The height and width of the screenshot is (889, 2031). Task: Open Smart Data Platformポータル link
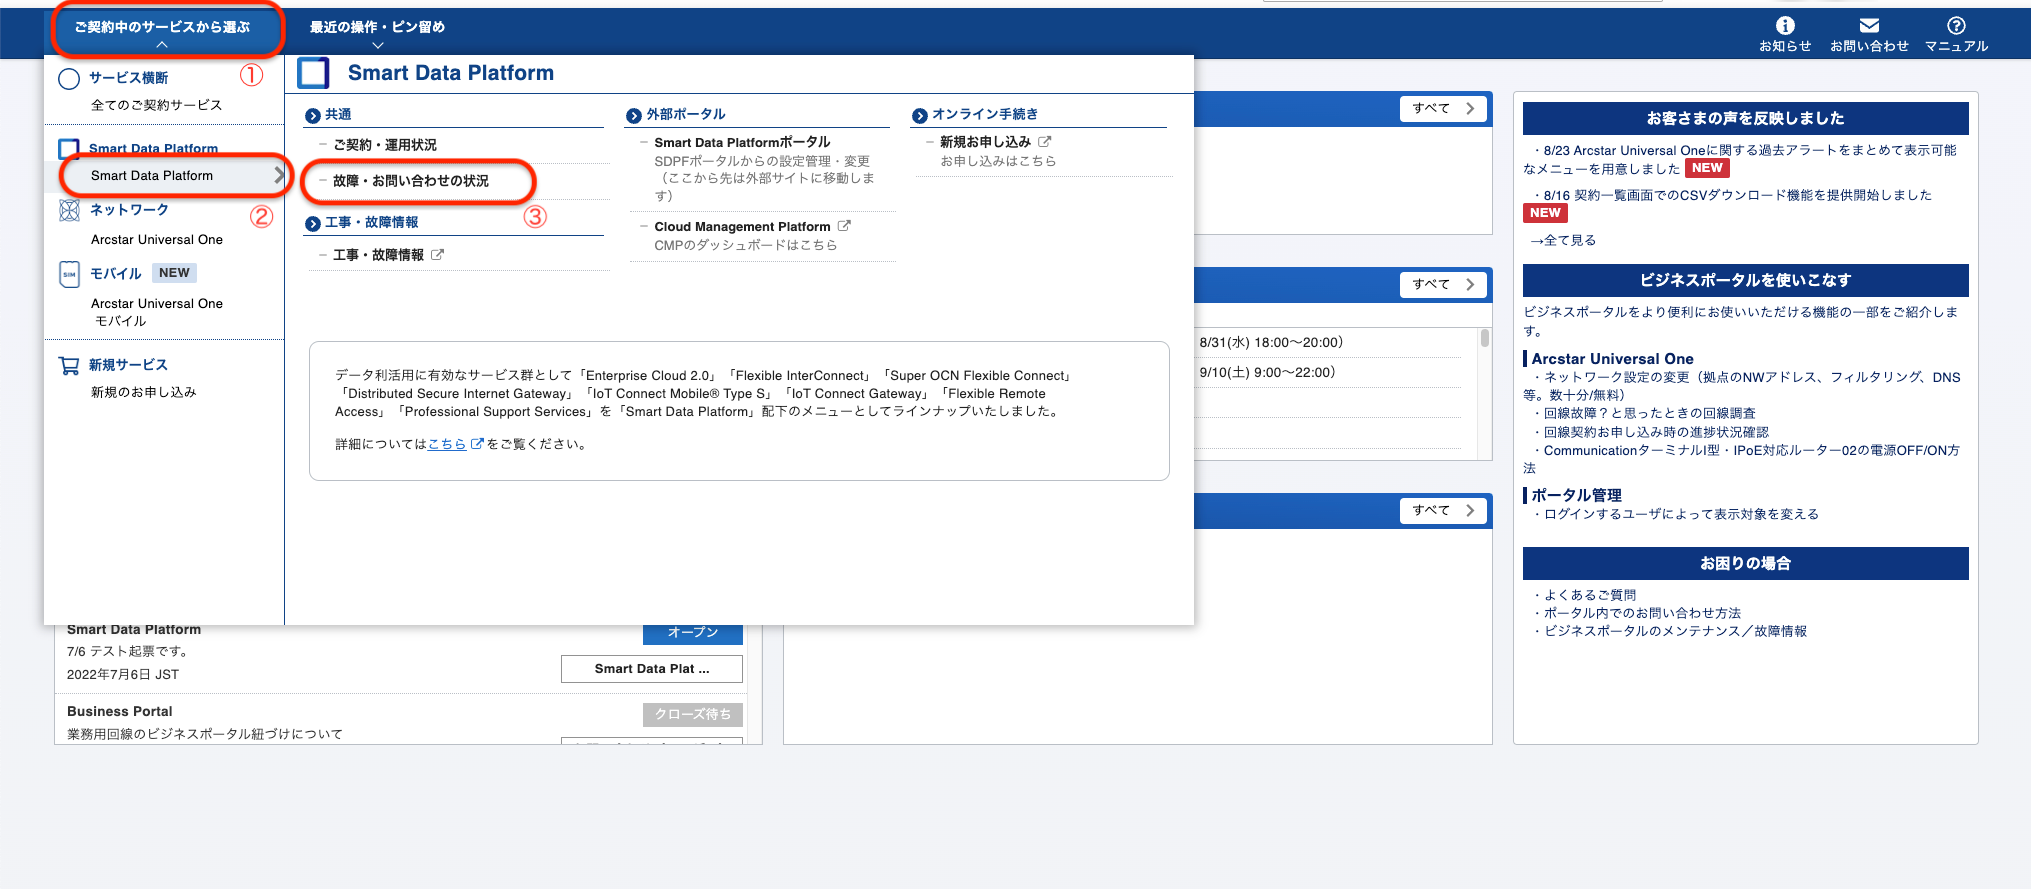[742, 143]
